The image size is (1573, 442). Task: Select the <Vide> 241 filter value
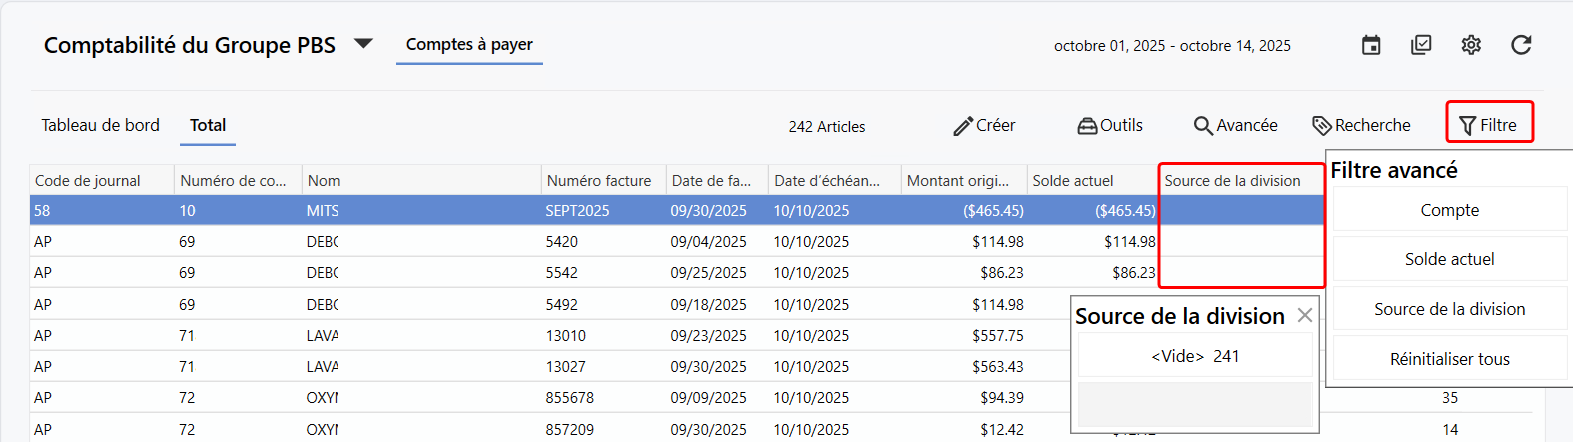[x=1195, y=356]
